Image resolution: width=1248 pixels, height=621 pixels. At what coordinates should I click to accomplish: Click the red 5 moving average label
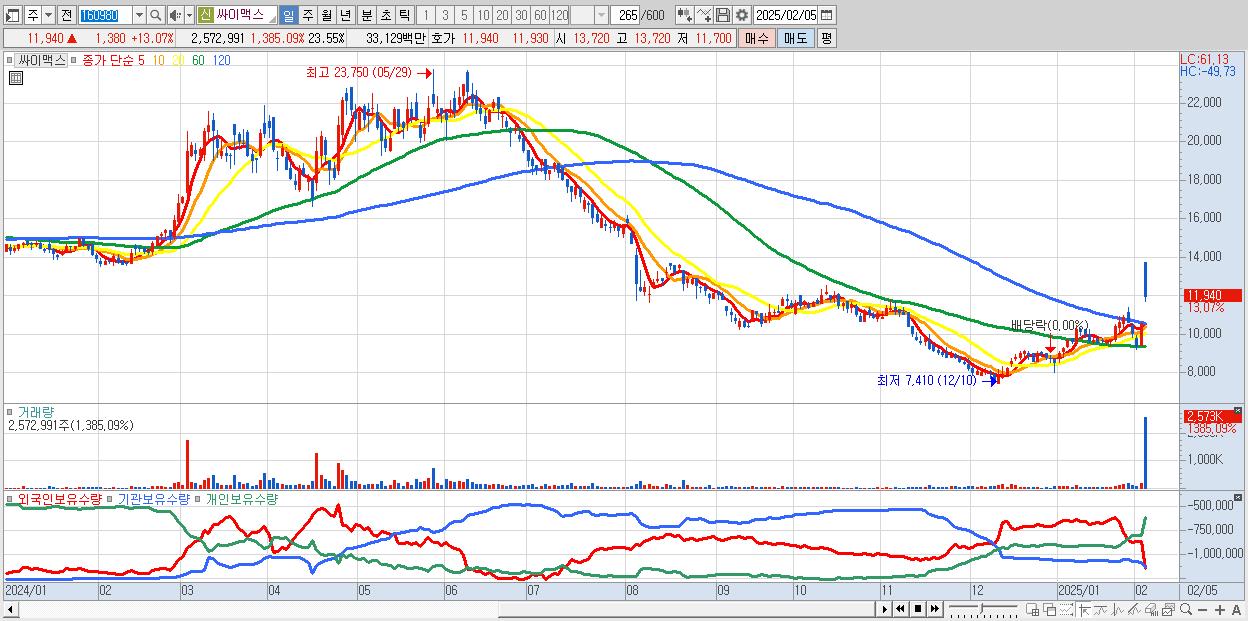coord(142,60)
